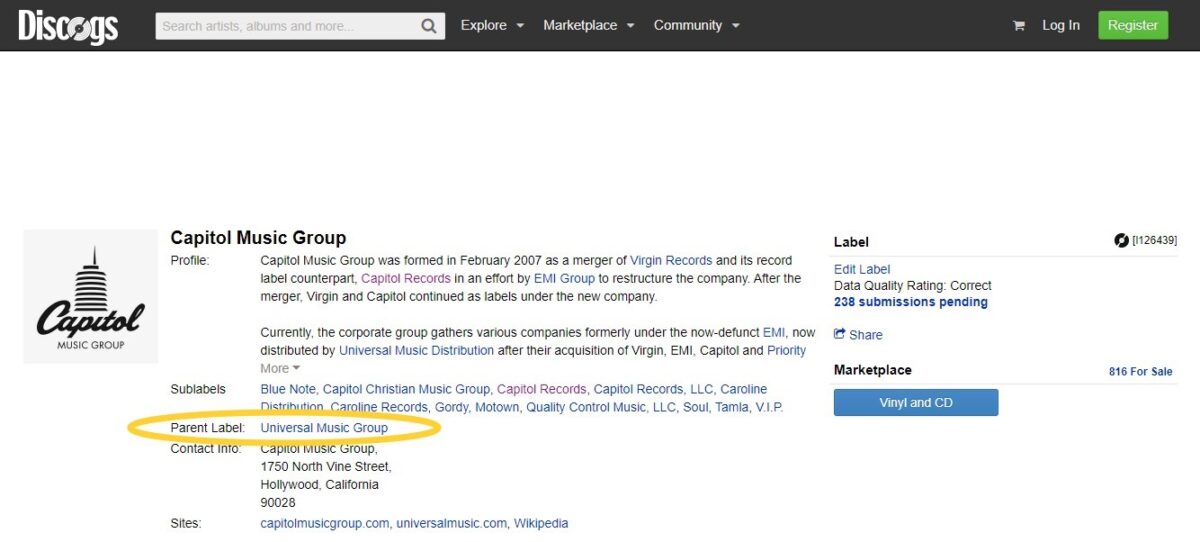
Task: Click the Discogs label ID badge icon
Action: coord(1121,241)
